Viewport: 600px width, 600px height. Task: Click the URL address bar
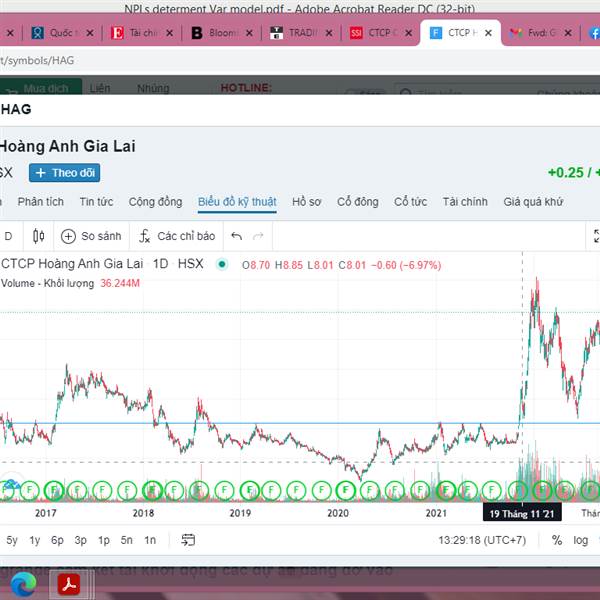tap(300, 60)
